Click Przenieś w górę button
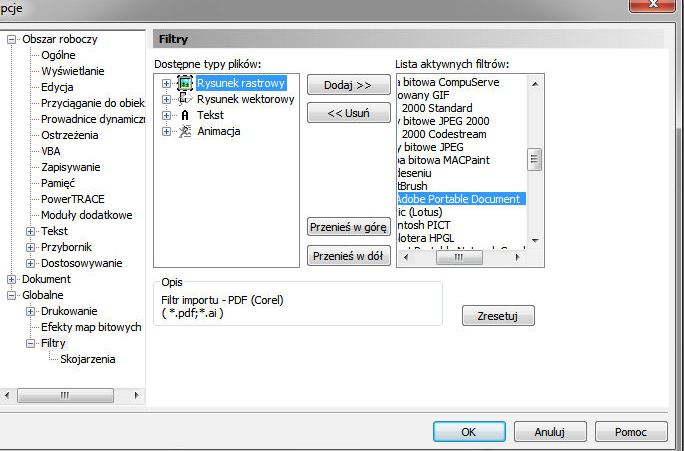Viewport: 684px width, 451px height. click(348, 227)
